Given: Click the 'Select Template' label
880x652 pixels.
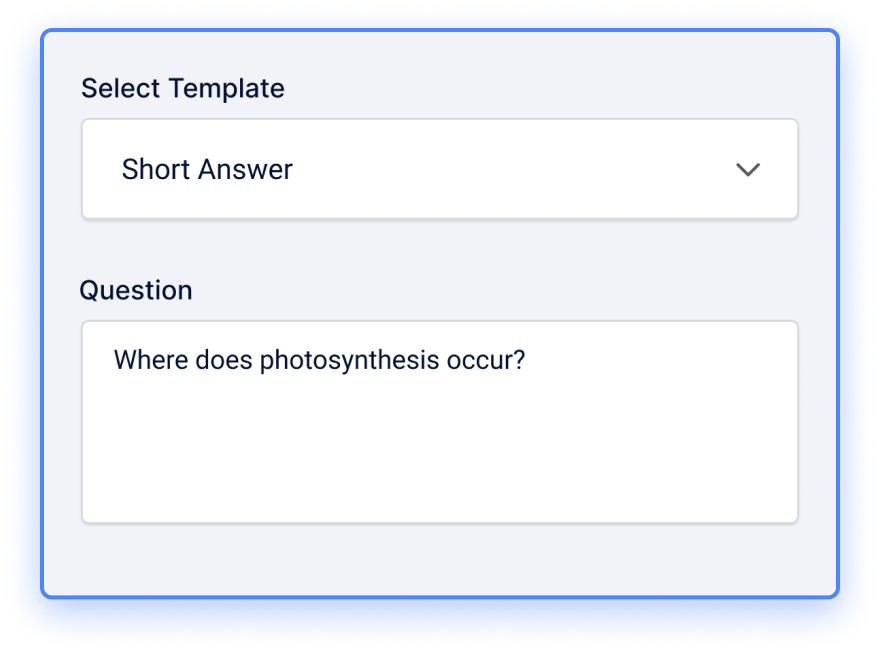Looking at the screenshot, I should (182, 89).
